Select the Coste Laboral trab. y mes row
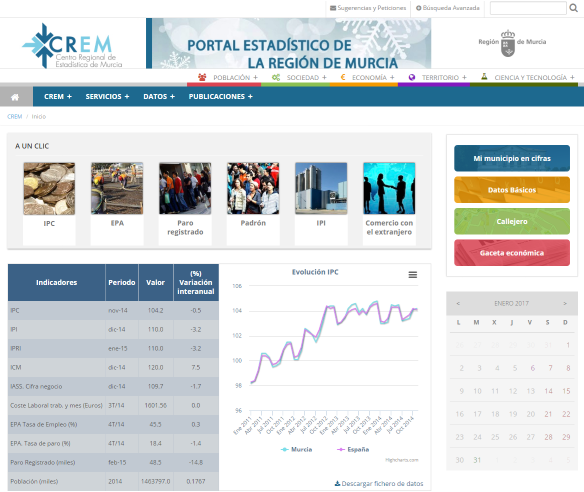Image resolution: width=584 pixels, height=492 pixels. point(113,406)
